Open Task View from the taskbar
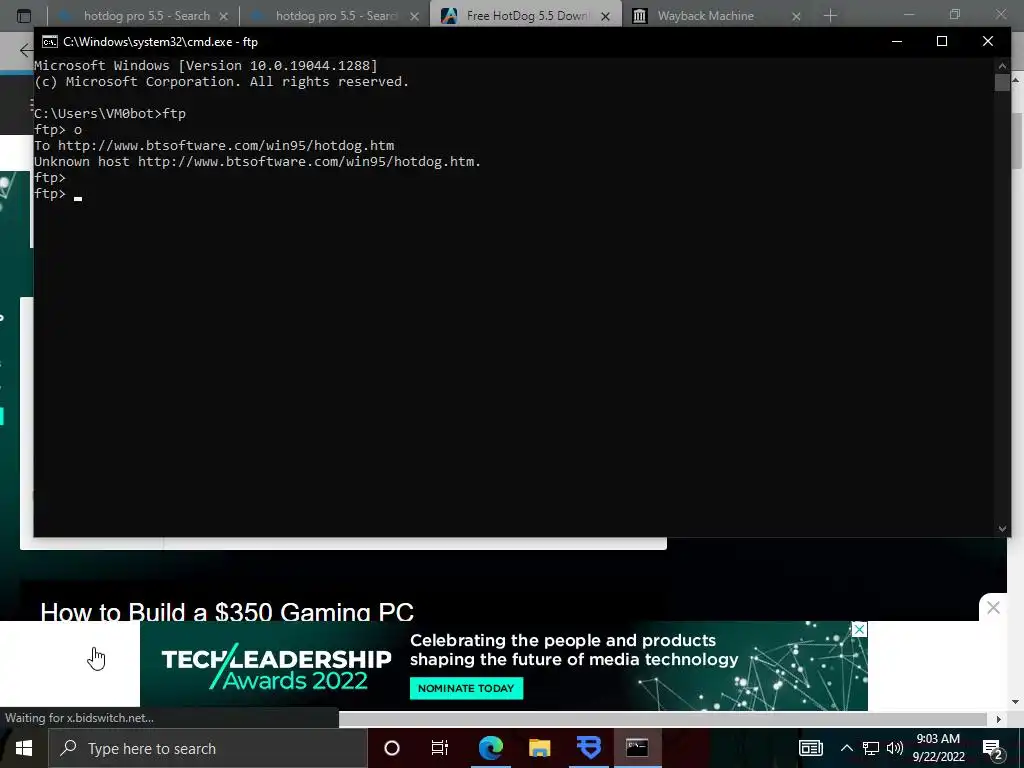The height and width of the screenshot is (768, 1024). click(x=440, y=748)
